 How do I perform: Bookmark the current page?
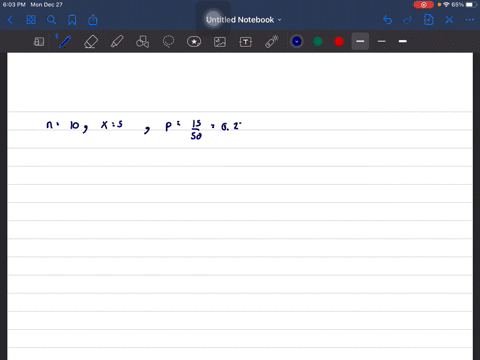click(72, 20)
